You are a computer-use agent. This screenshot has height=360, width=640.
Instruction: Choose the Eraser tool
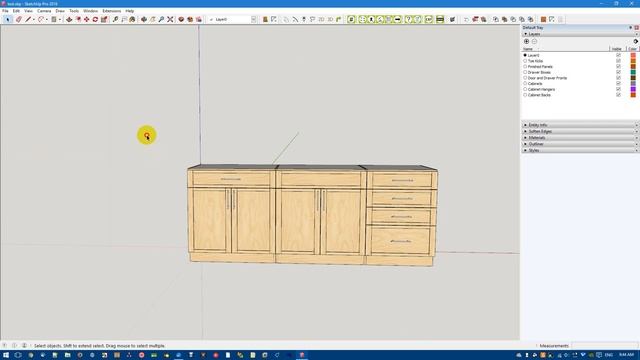point(19,19)
